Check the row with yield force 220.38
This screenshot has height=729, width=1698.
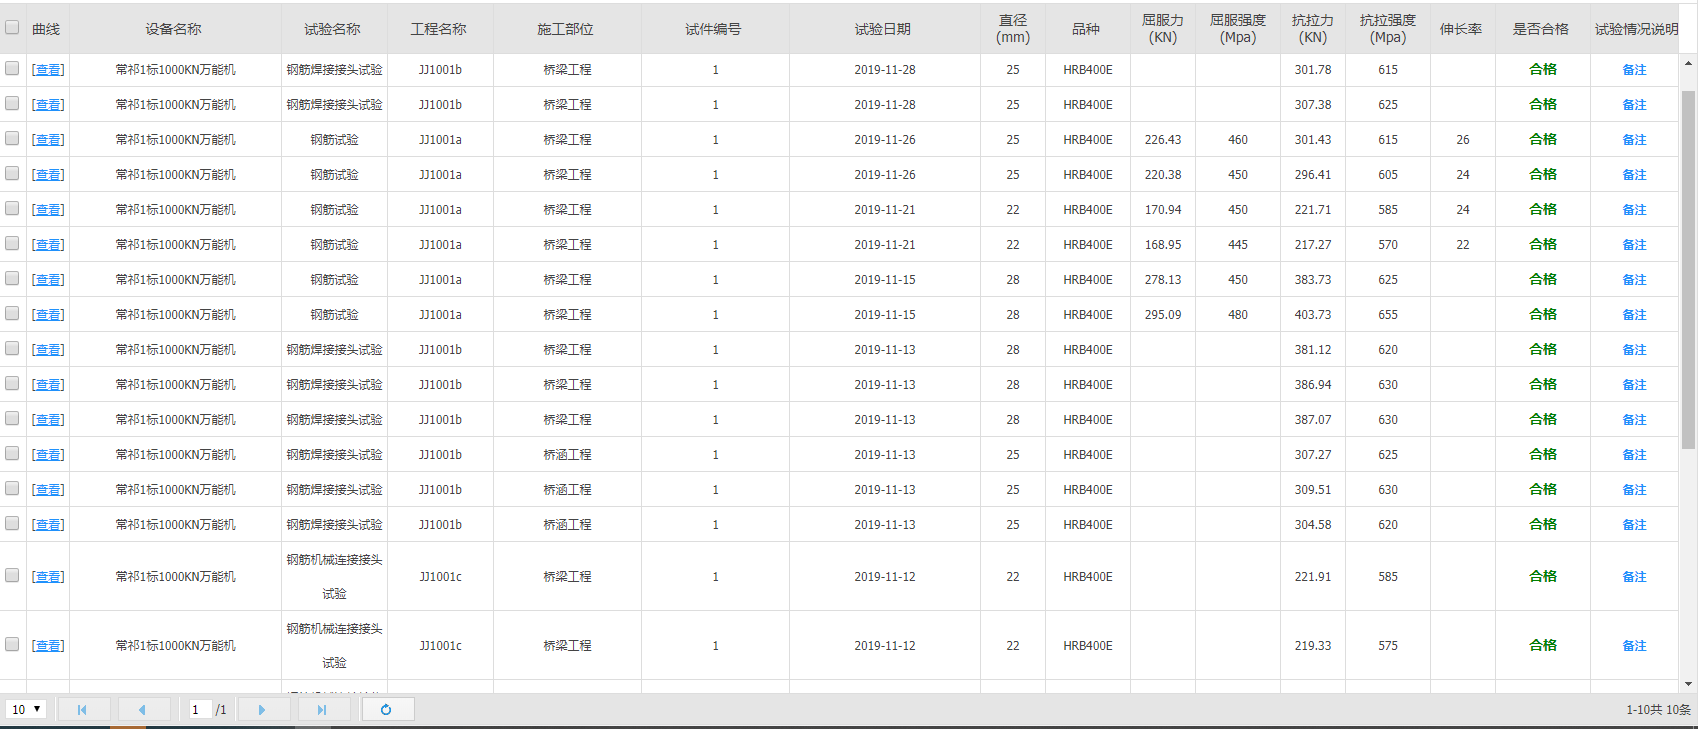click(x=12, y=174)
